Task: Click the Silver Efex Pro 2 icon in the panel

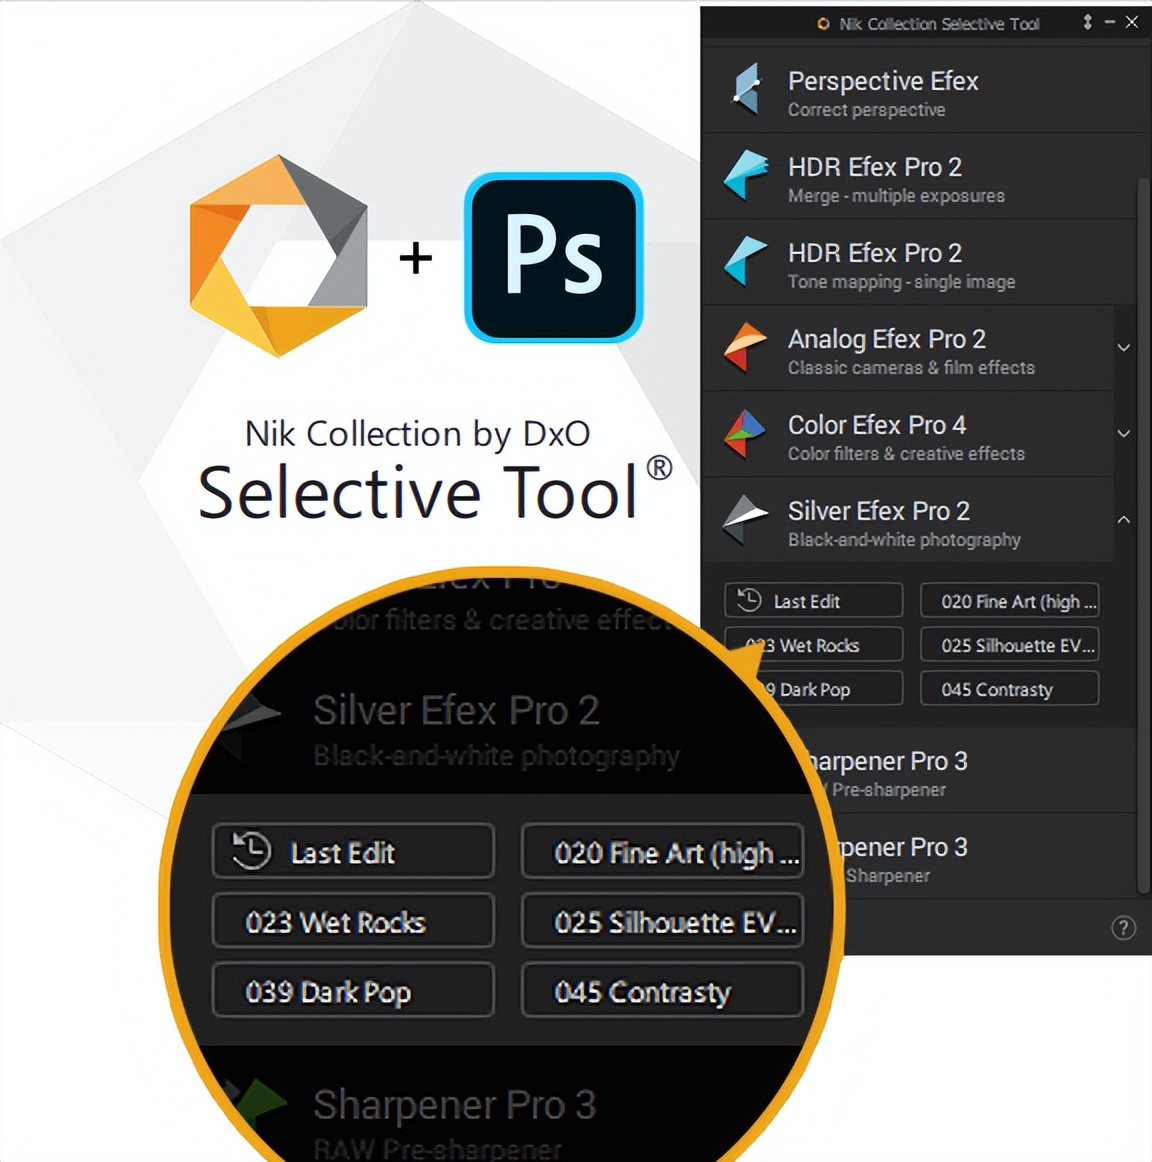Action: (745, 519)
